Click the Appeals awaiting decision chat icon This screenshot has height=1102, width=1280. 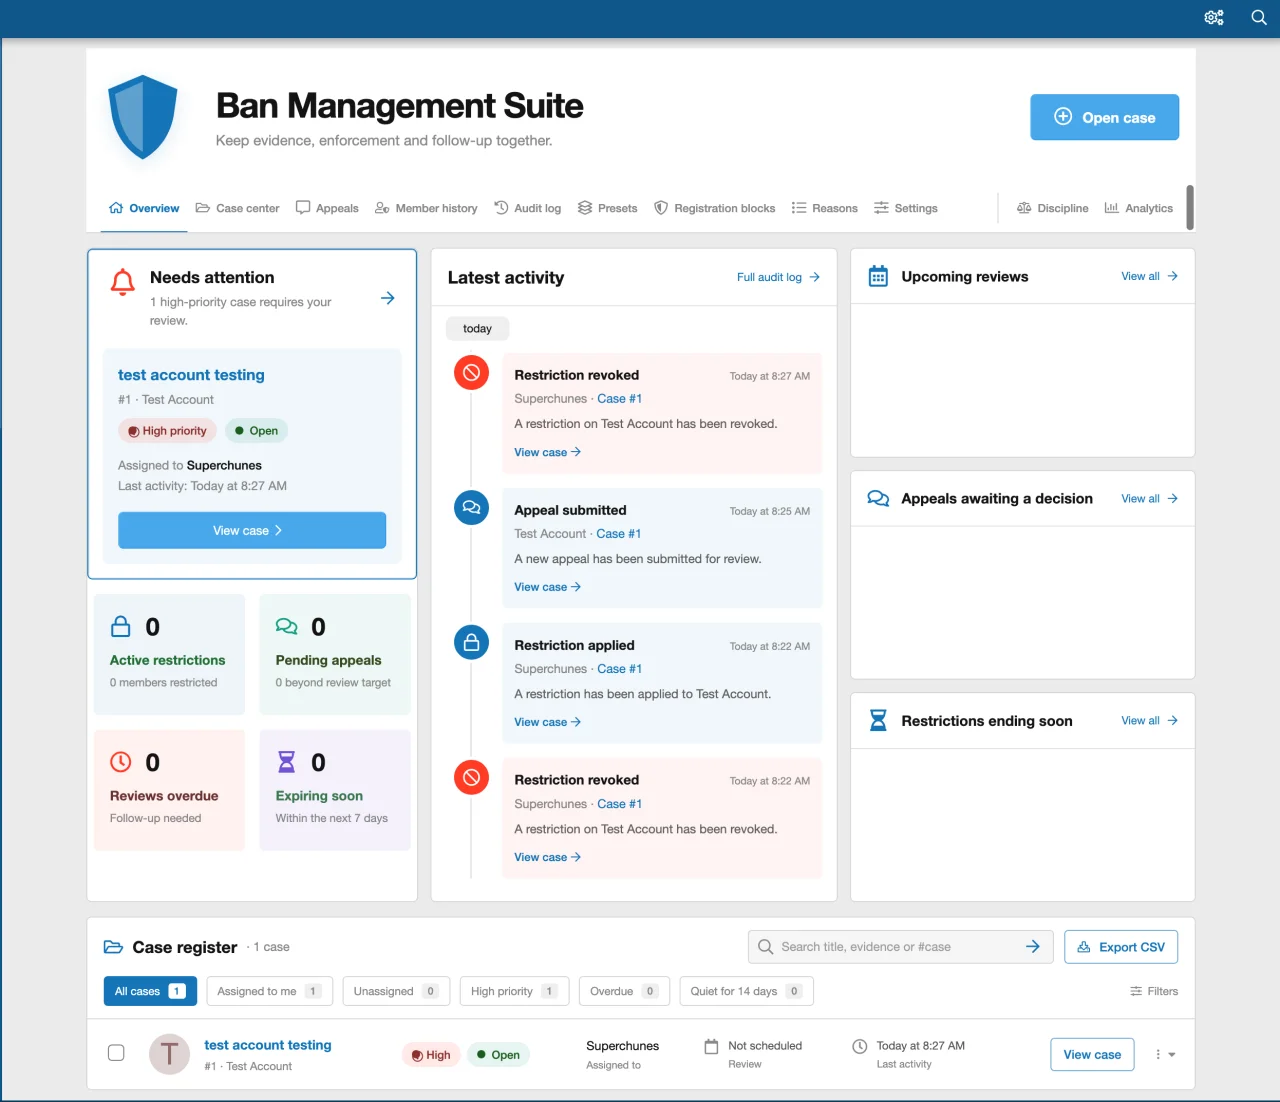878,498
